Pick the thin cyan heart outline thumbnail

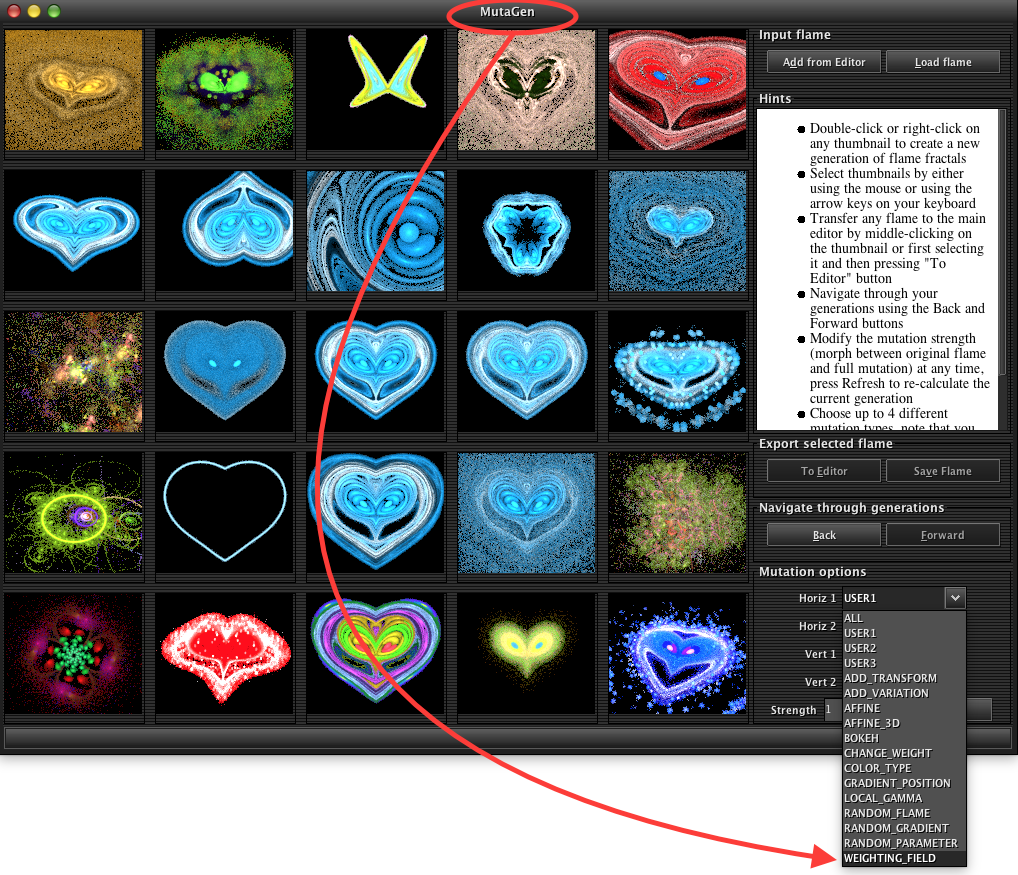point(225,513)
